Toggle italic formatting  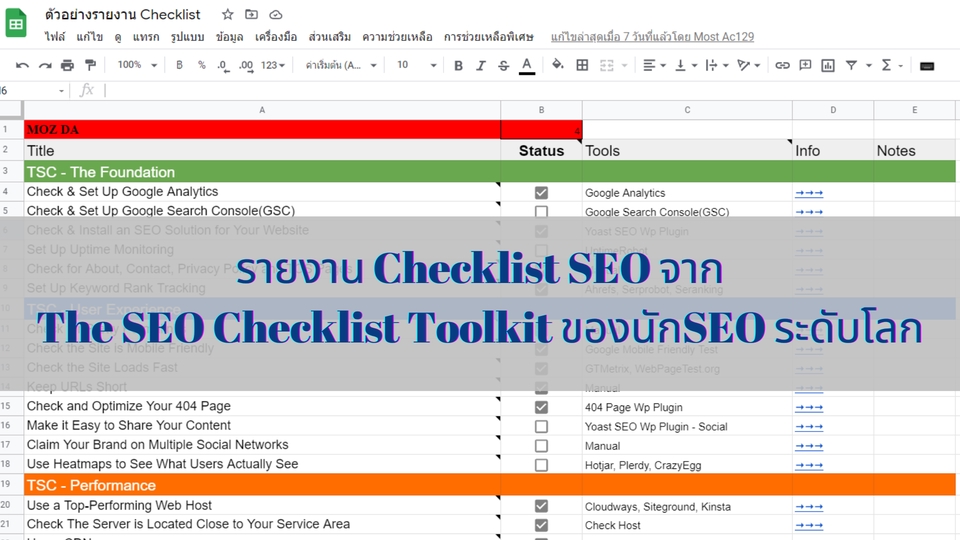point(481,66)
